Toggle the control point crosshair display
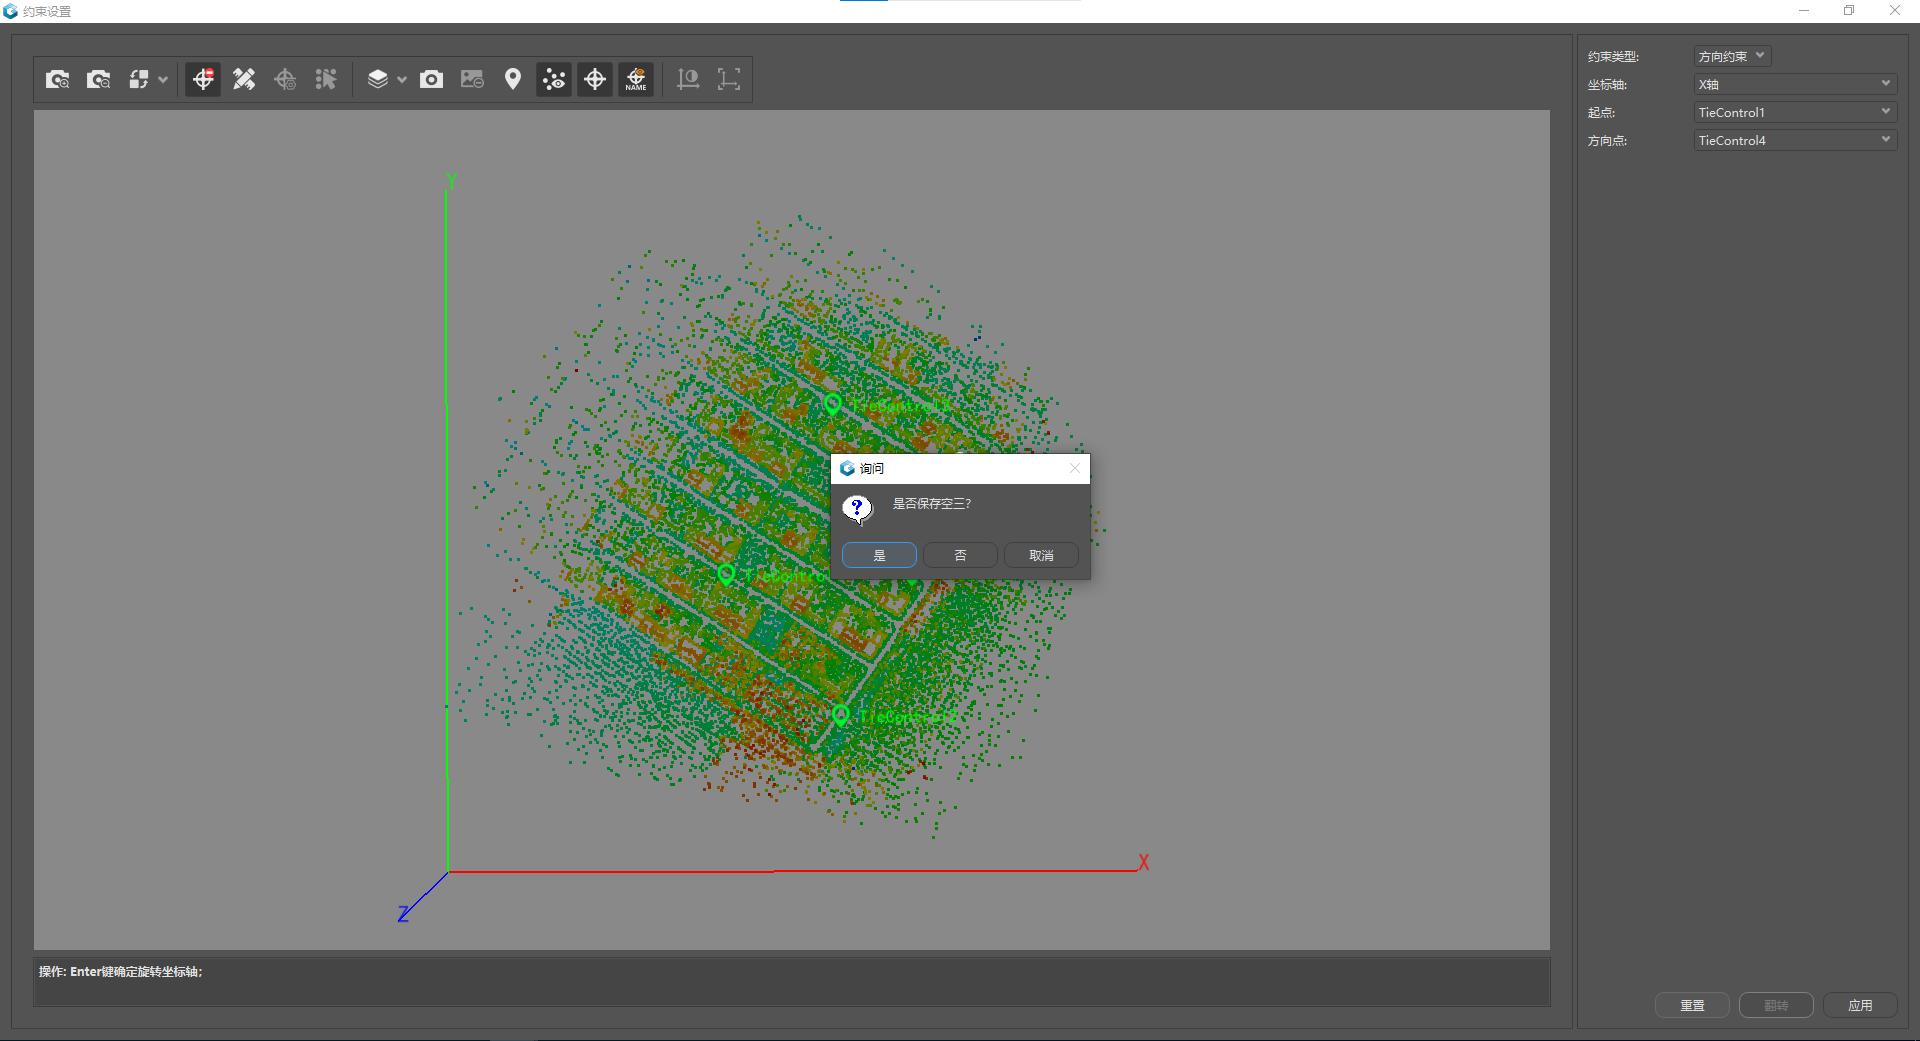The height and width of the screenshot is (1041, 1920). pos(595,79)
